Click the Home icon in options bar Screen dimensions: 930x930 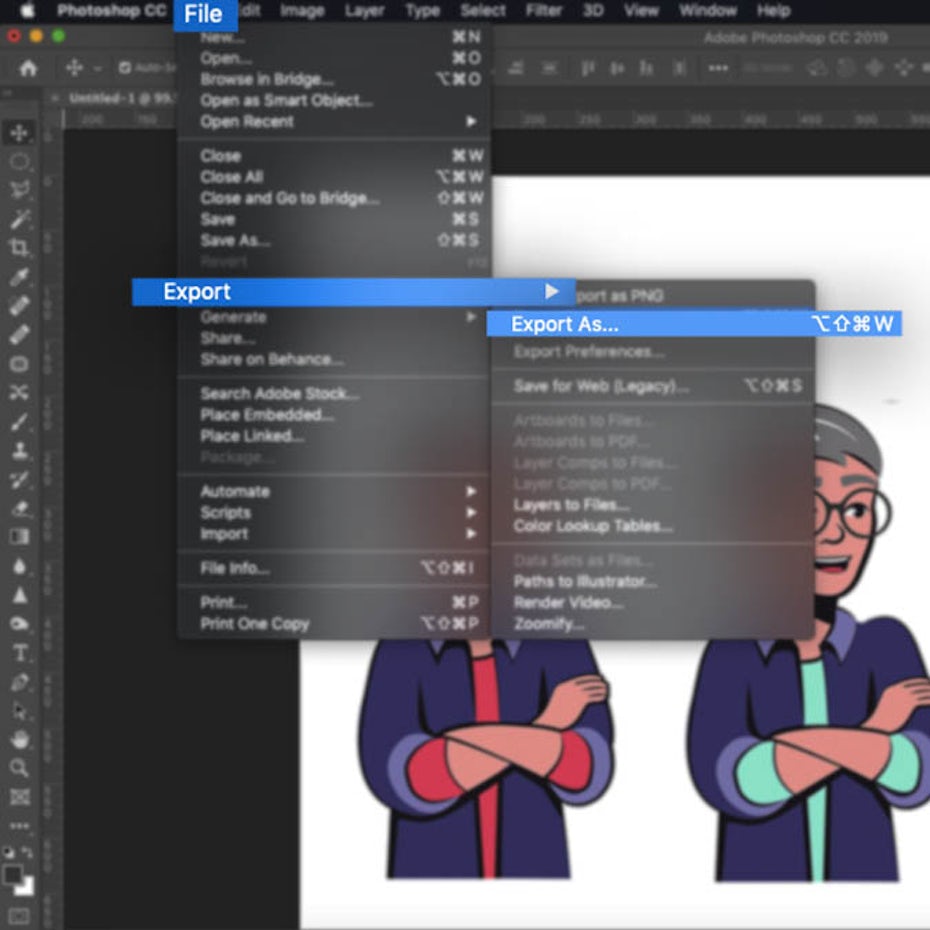point(28,68)
